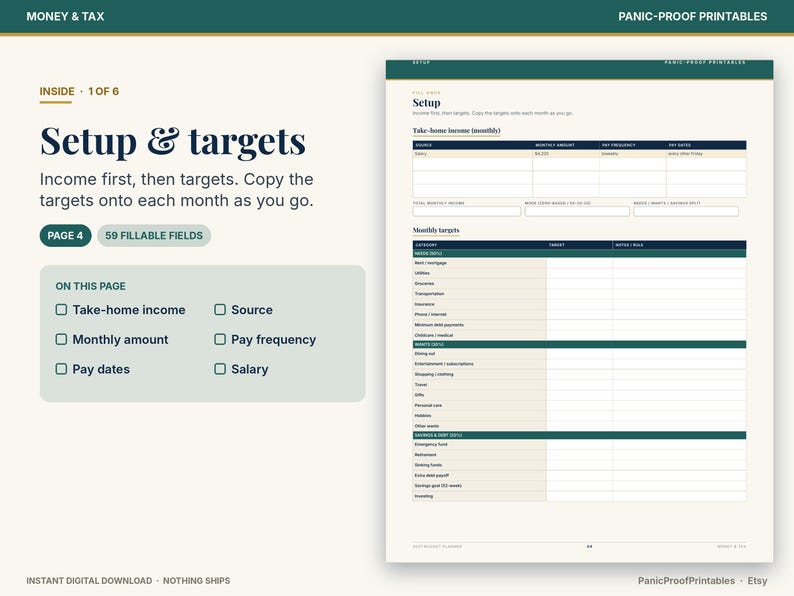
Task: Open the Setup page preview thumbnail
Action: pyautogui.click(x=579, y=311)
